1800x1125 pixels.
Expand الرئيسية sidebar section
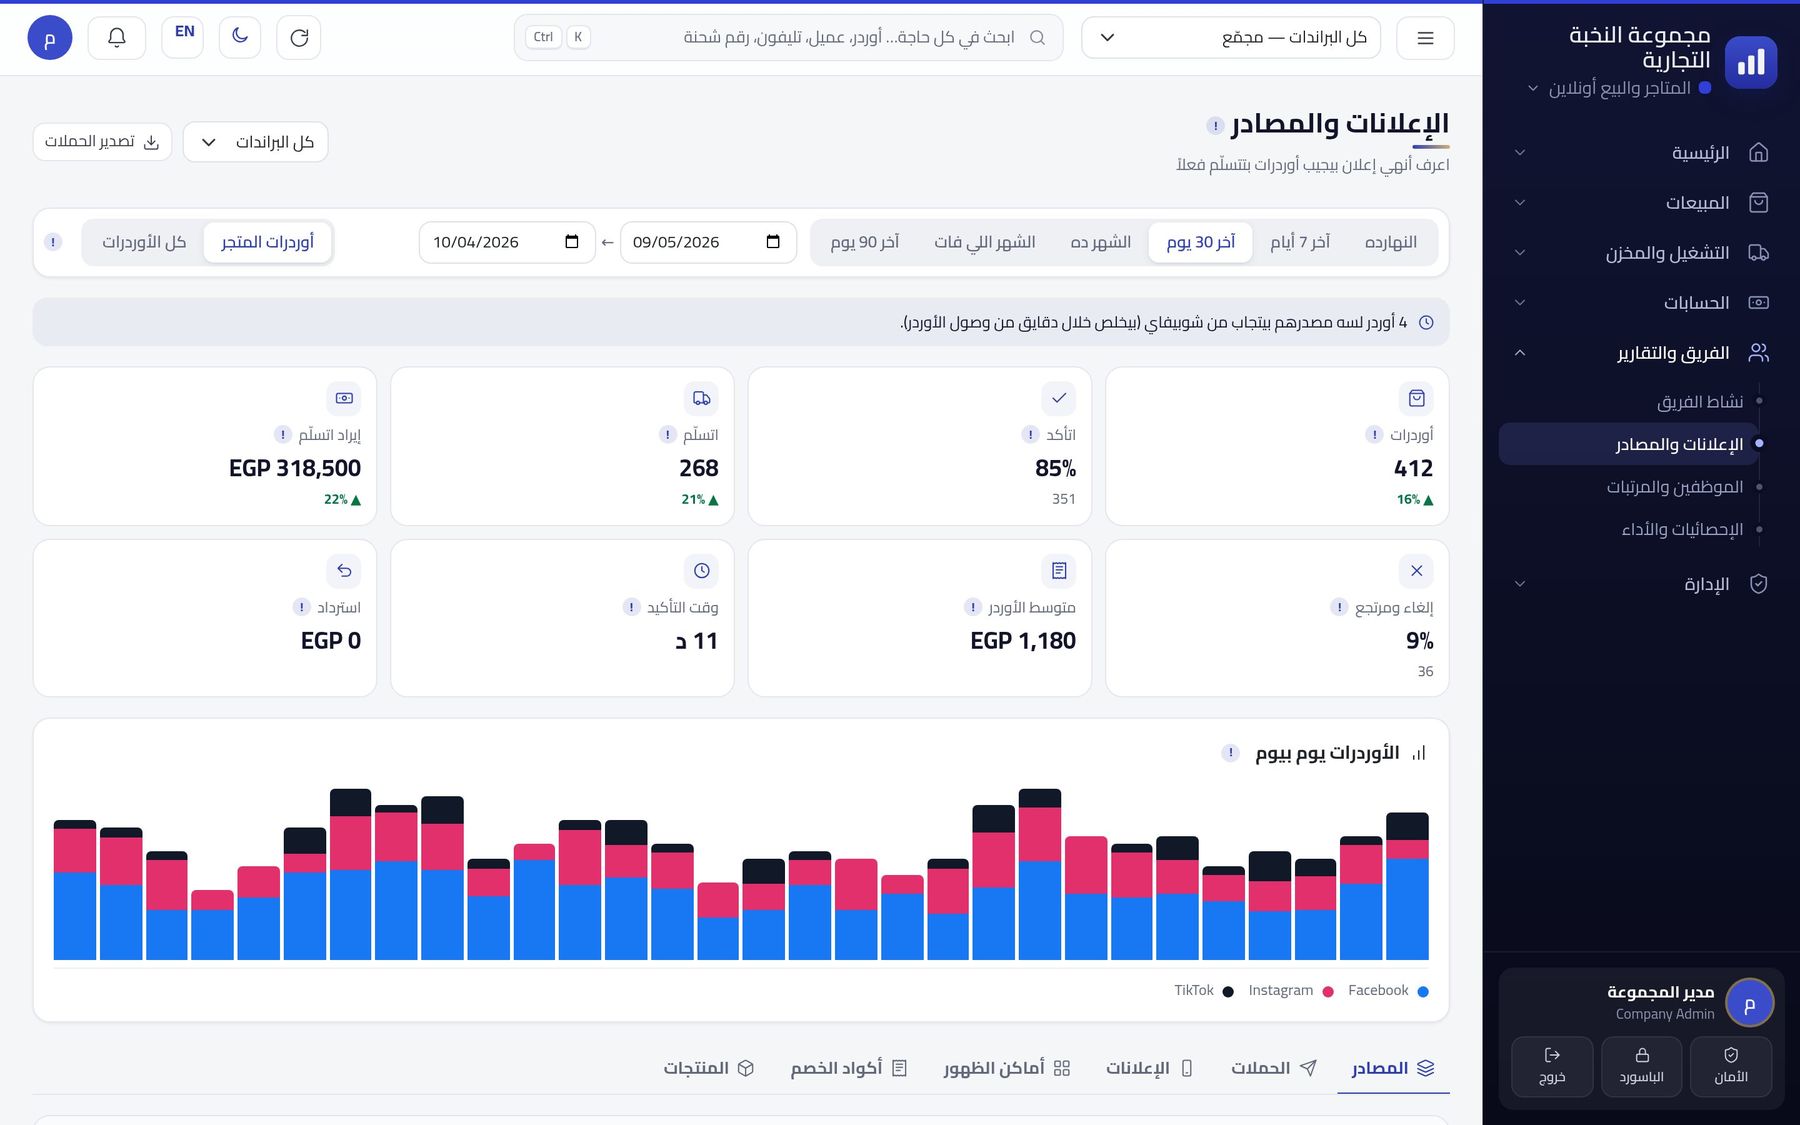1641,153
